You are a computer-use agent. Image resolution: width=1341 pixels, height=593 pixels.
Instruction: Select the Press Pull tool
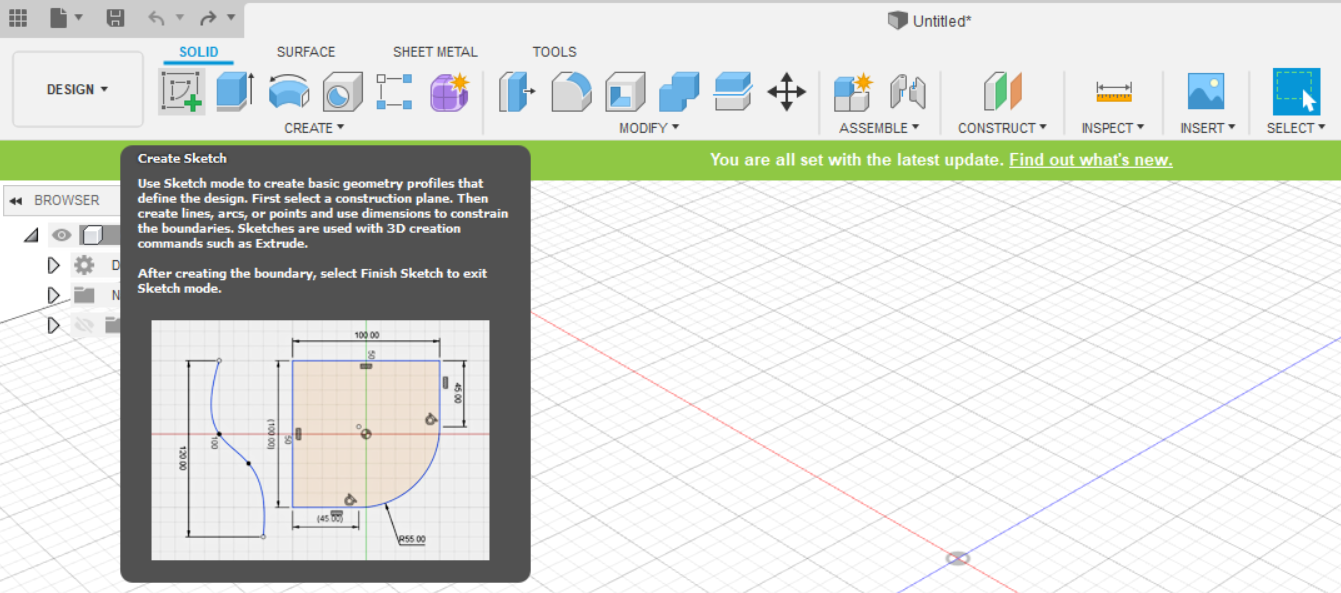517,91
